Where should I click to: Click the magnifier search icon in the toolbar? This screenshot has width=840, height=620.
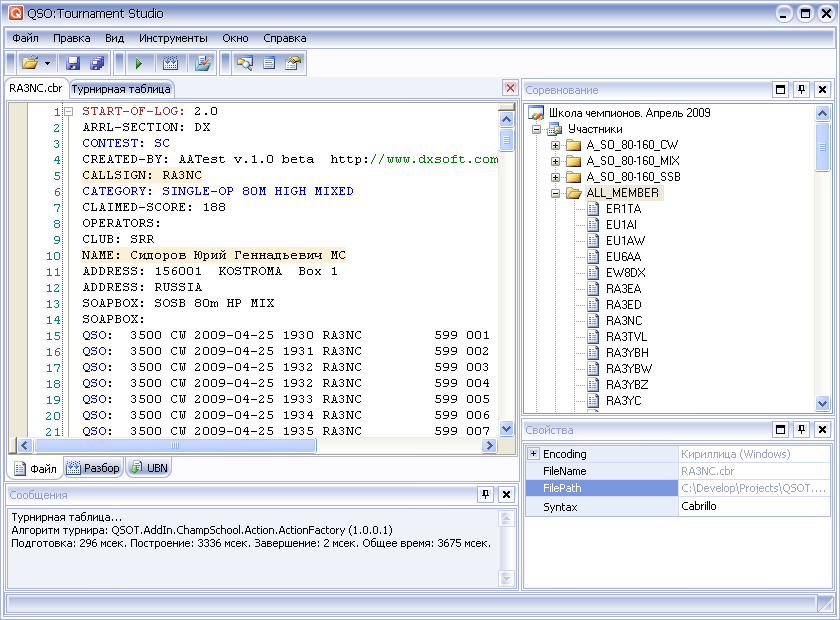245,63
